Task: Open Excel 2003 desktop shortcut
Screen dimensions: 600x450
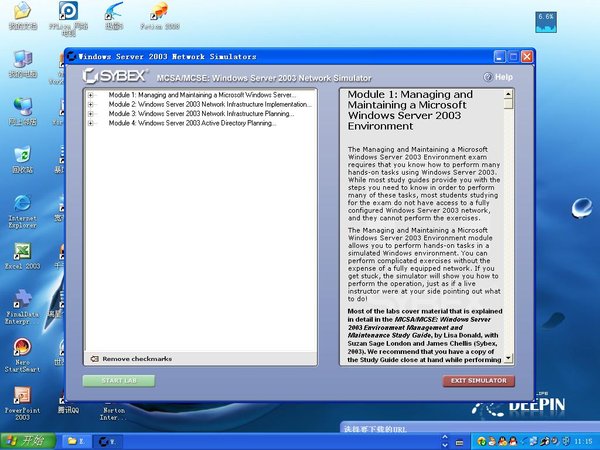Action: pos(23,256)
